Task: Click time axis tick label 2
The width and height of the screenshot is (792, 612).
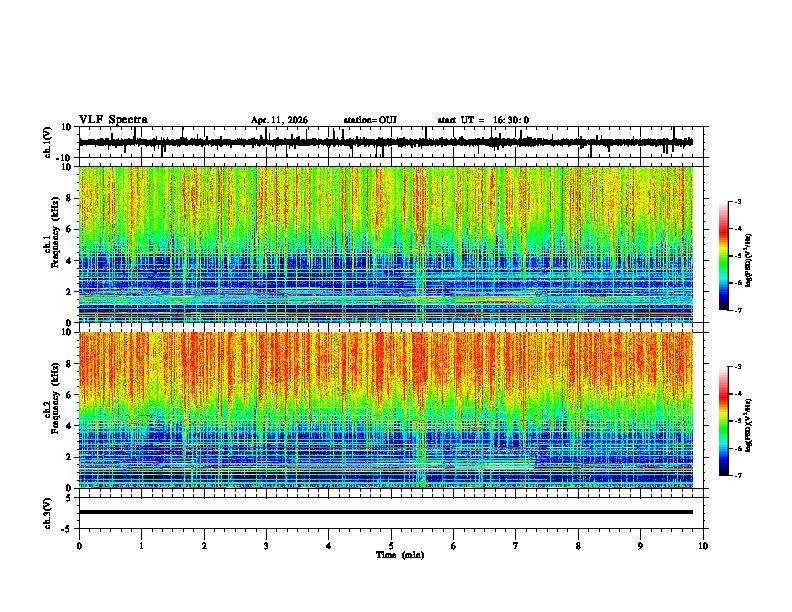Action: (204, 546)
